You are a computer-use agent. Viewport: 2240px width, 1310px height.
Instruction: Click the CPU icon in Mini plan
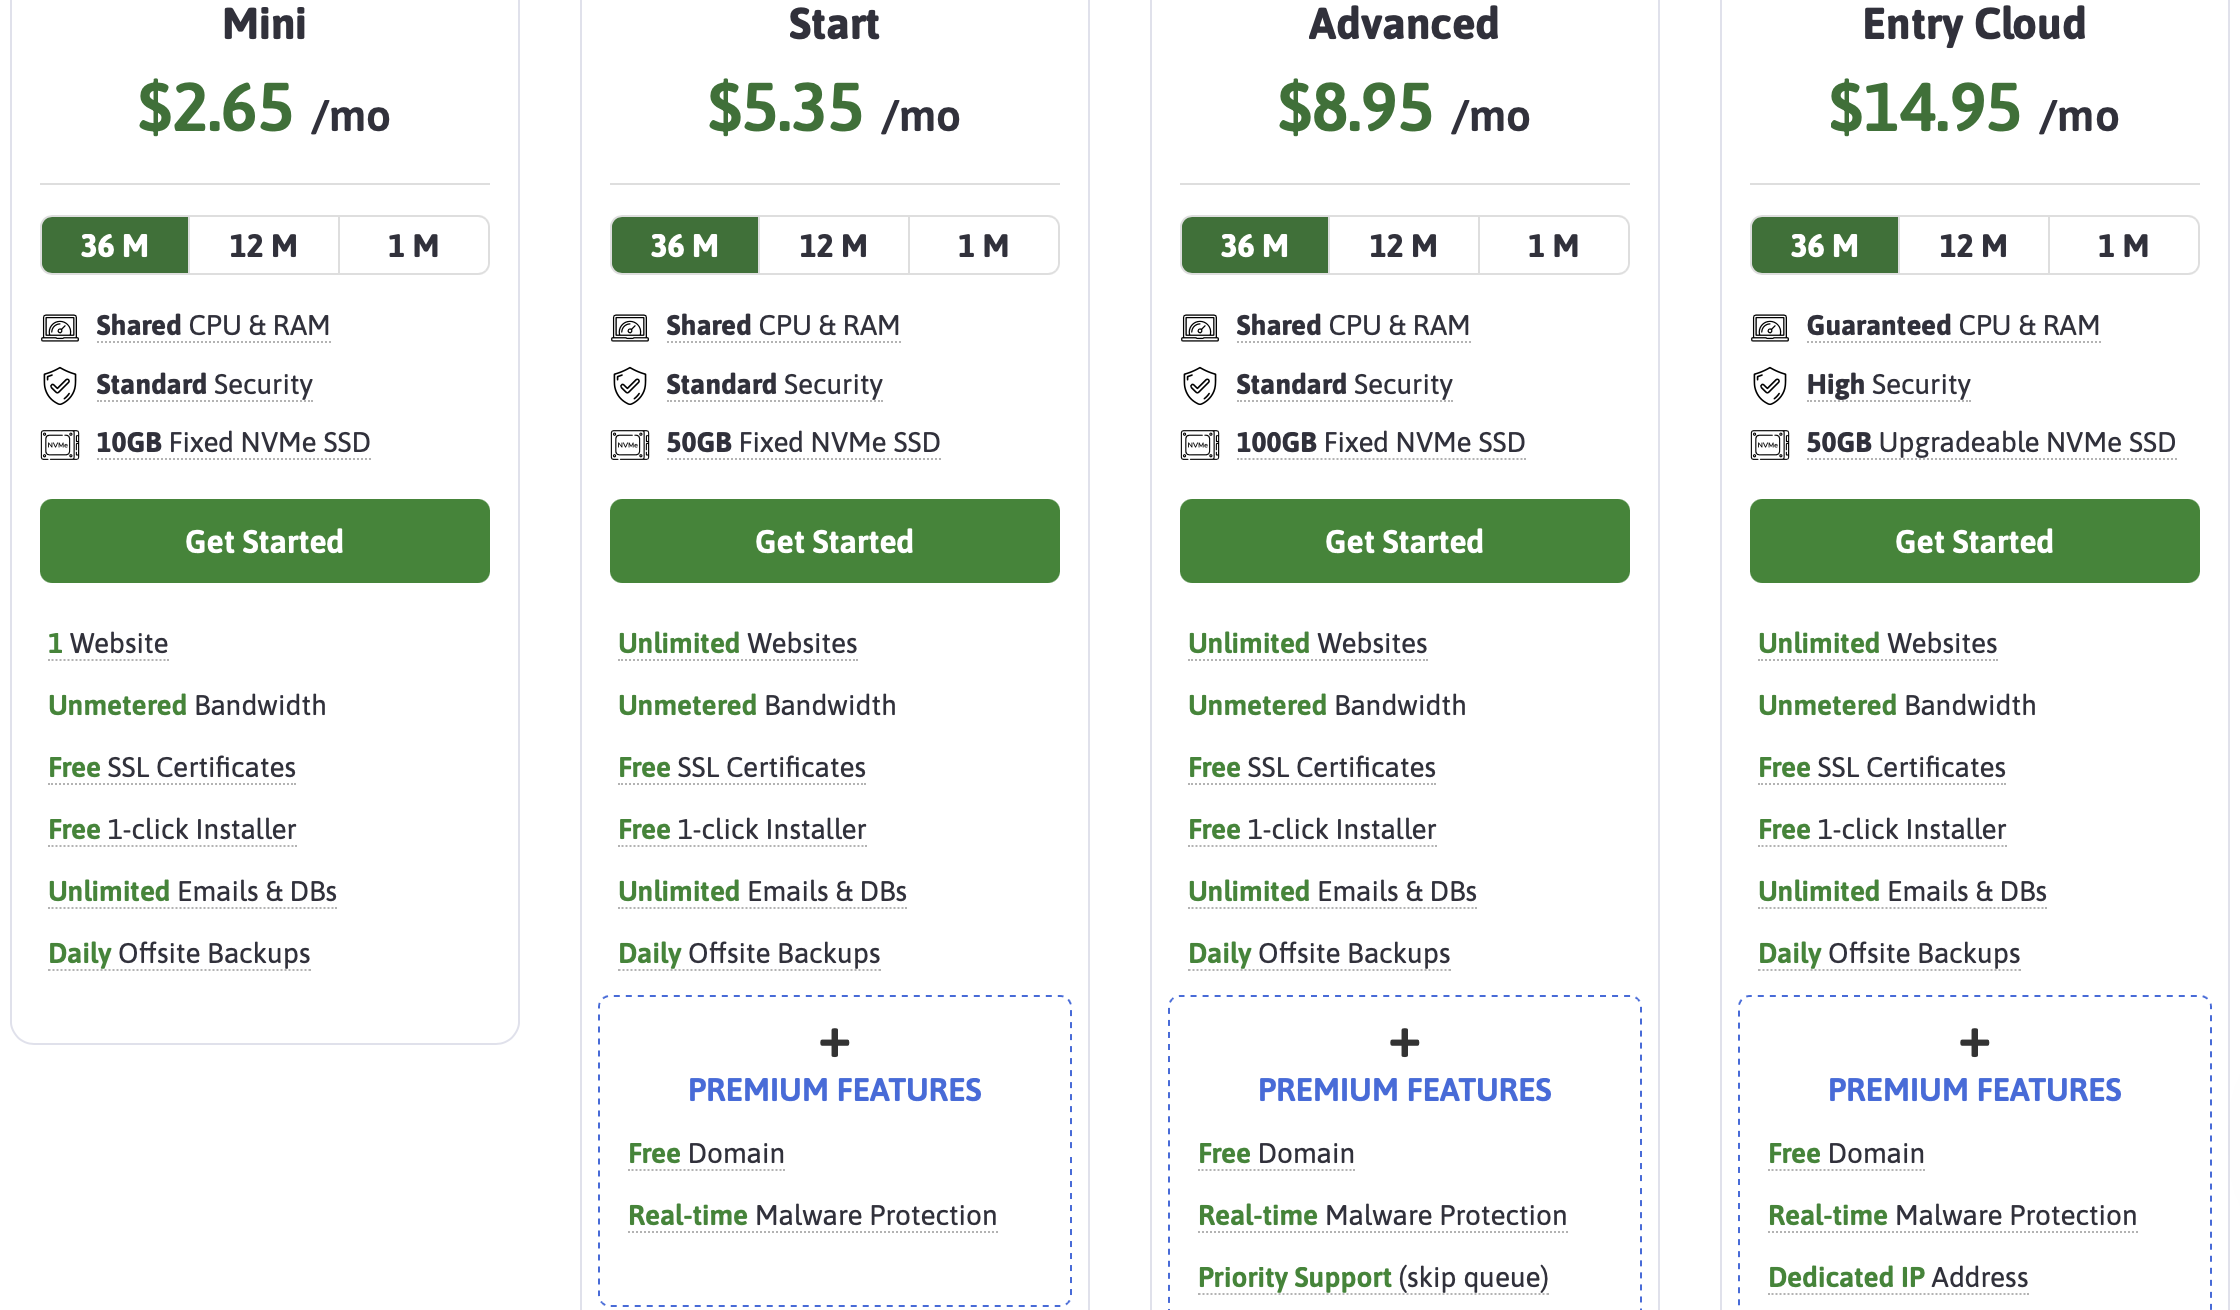pos(60,327)
